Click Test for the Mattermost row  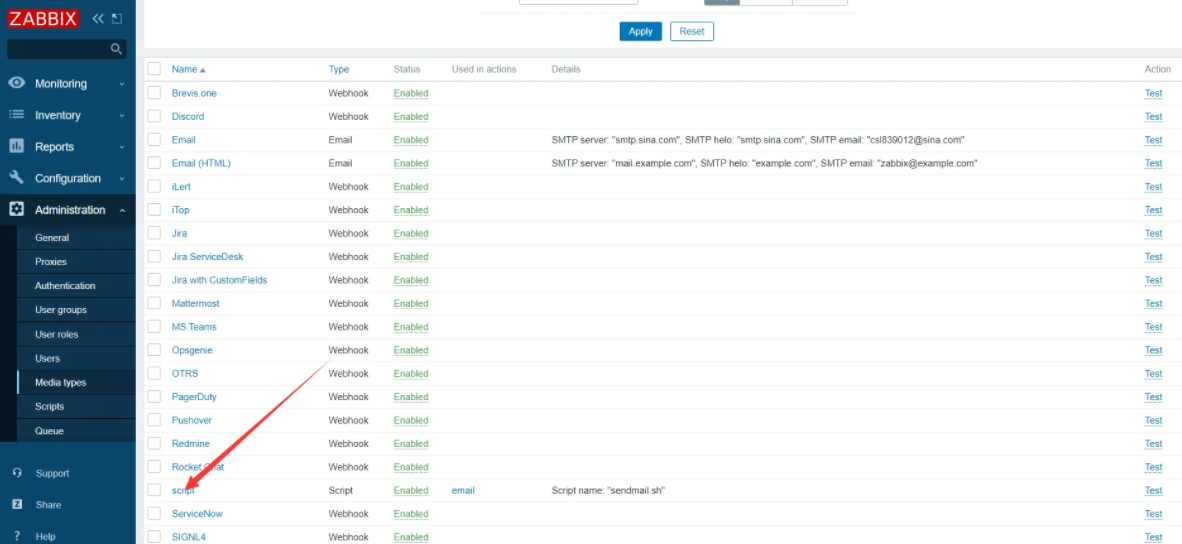point(1153,303)
